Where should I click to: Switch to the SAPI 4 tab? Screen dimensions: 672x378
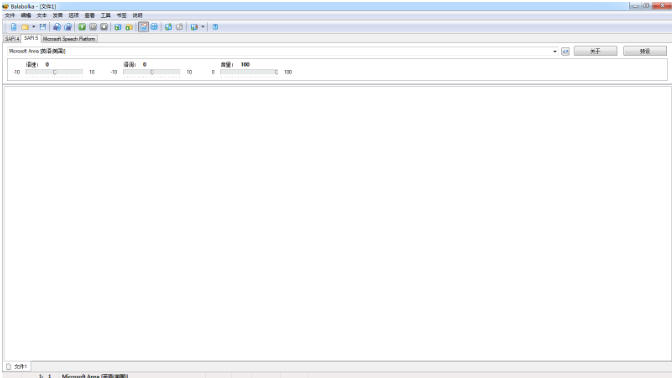tap(12, 39)
